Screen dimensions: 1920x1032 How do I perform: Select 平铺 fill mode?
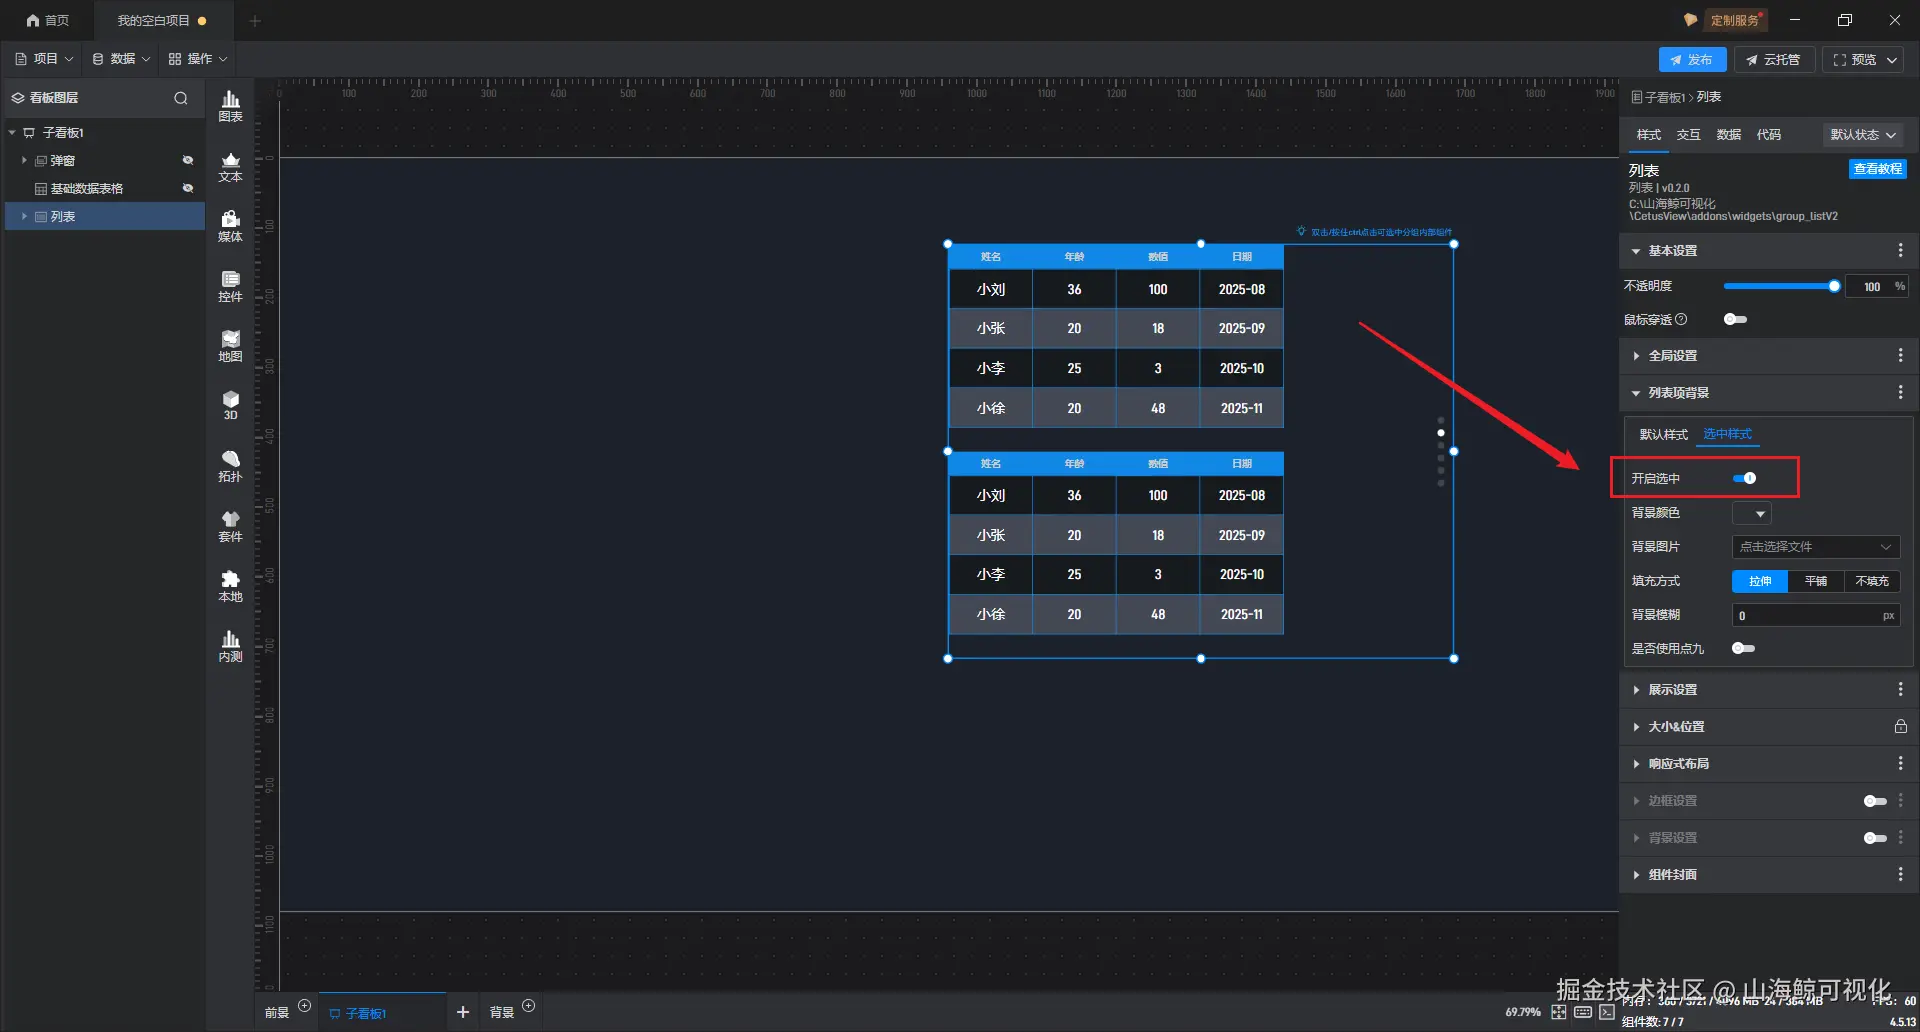click(1816, 581)
